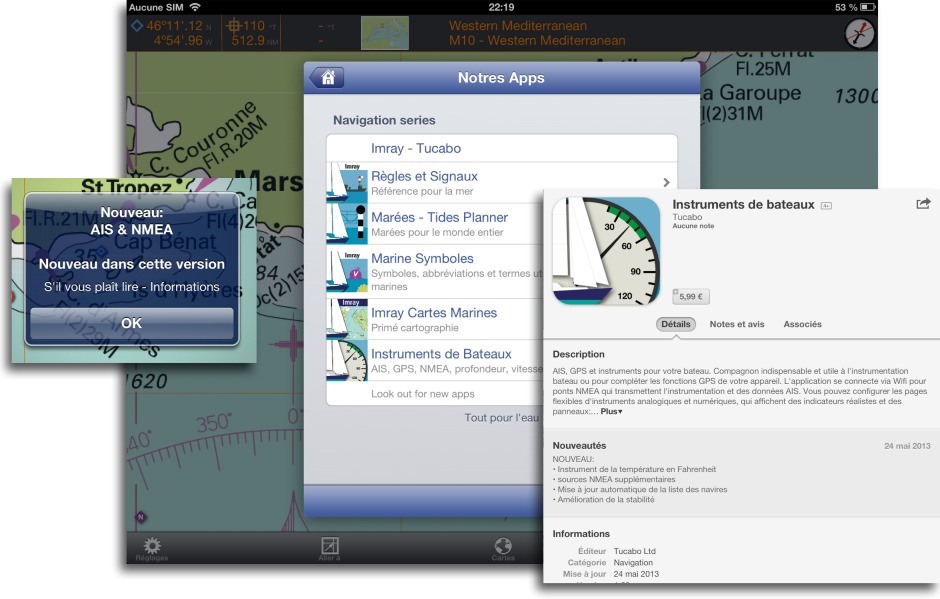Viewport: 940px width, 599px height.
Task: Tap the Western Mediterranean chart title
Action: click(518, 26)
